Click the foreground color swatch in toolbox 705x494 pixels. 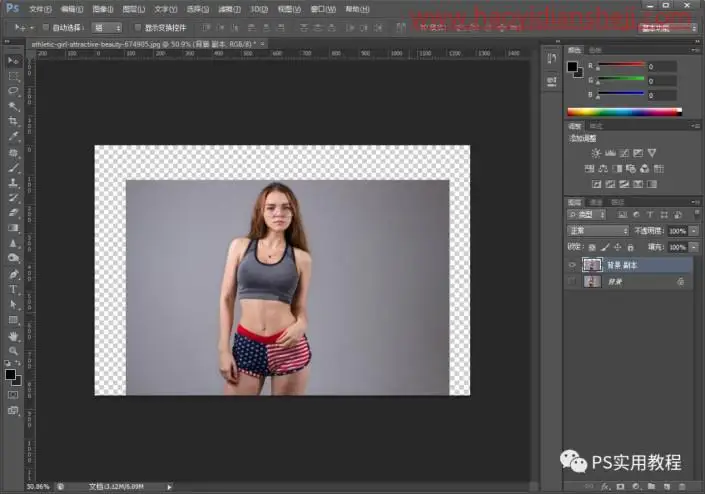tap(10, 375)
